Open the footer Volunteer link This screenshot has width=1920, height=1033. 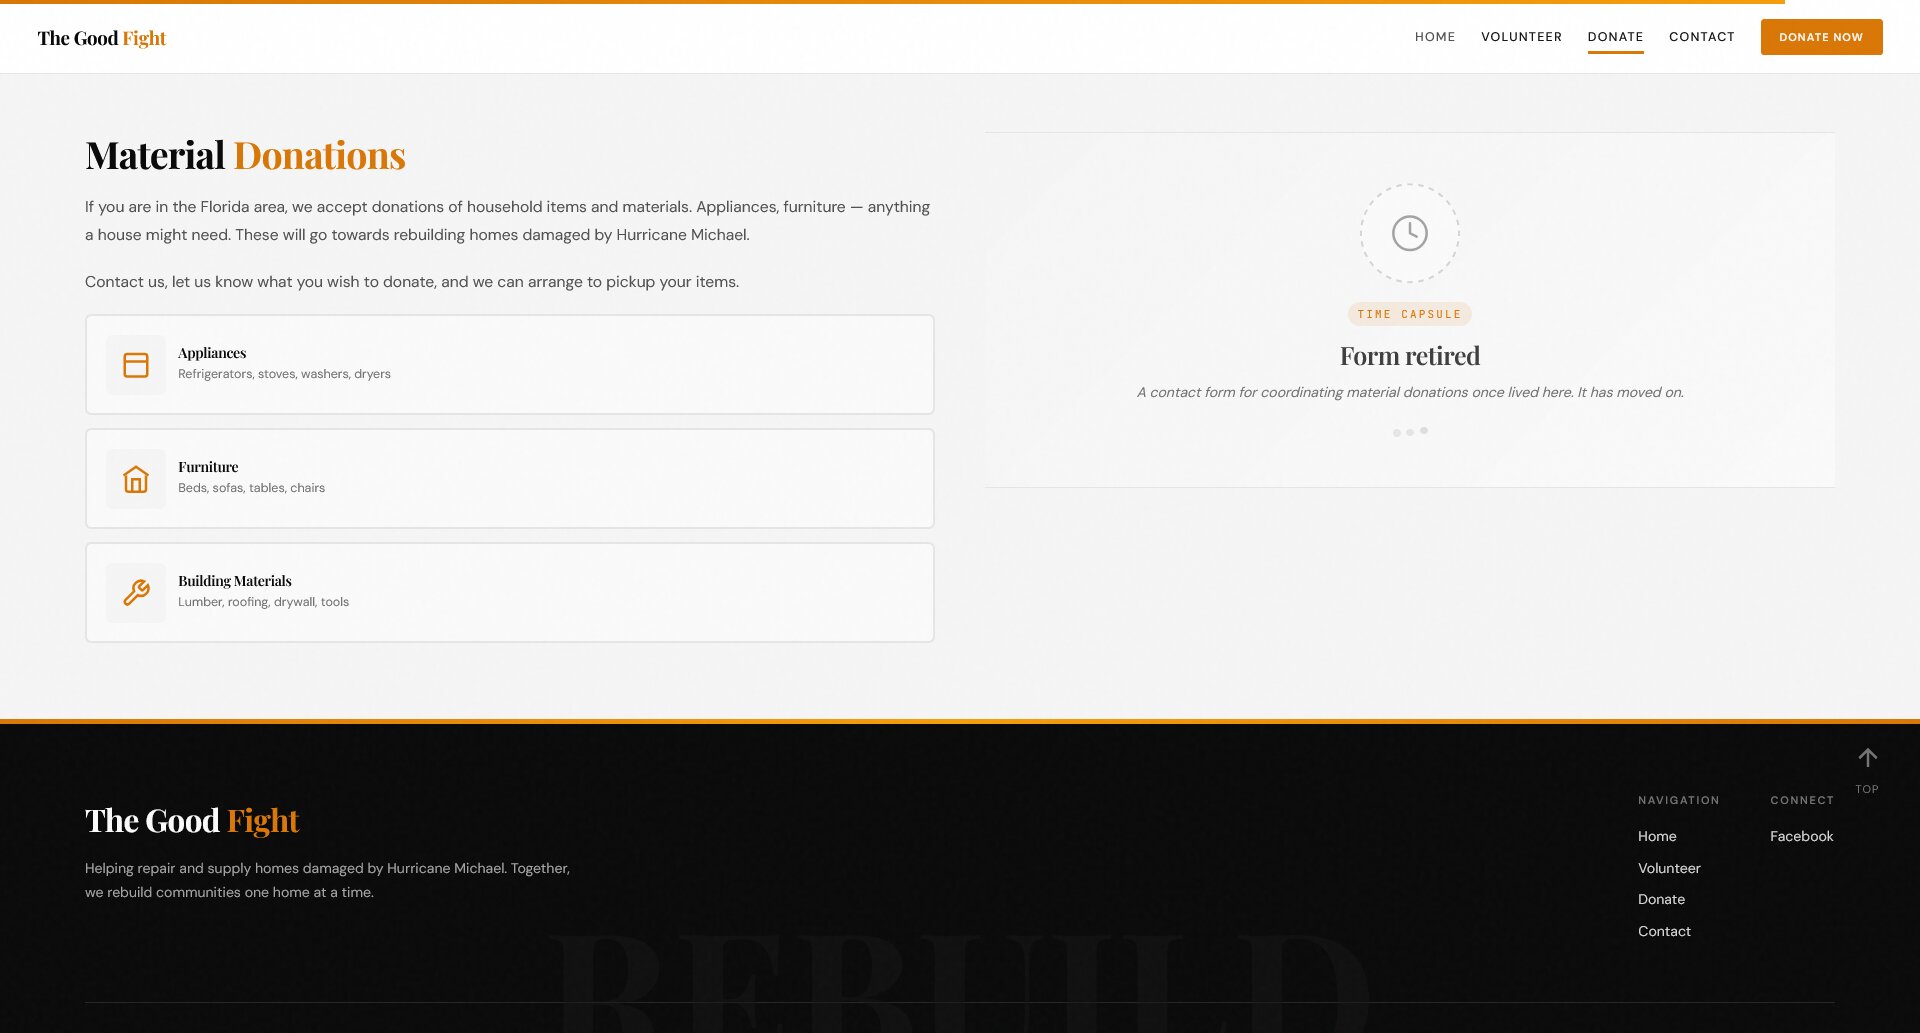tap(1669, 868)
